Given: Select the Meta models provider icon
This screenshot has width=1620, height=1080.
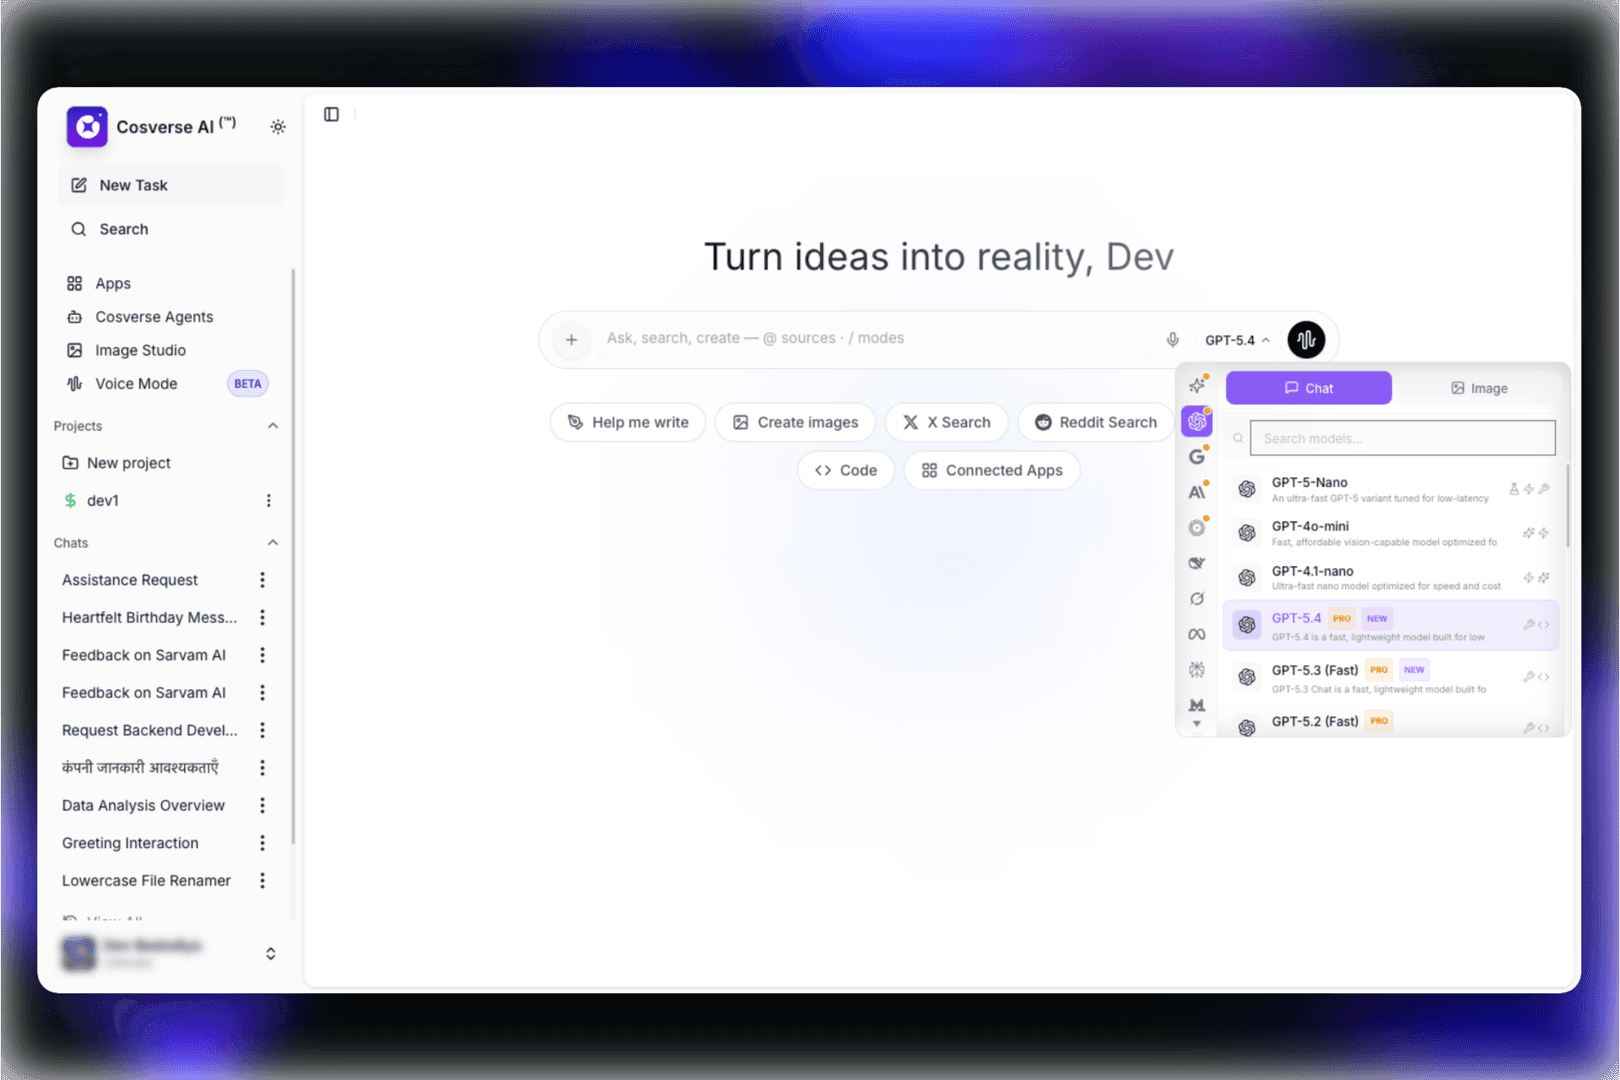Looking at the screenshot, I should click(1197, 633).
